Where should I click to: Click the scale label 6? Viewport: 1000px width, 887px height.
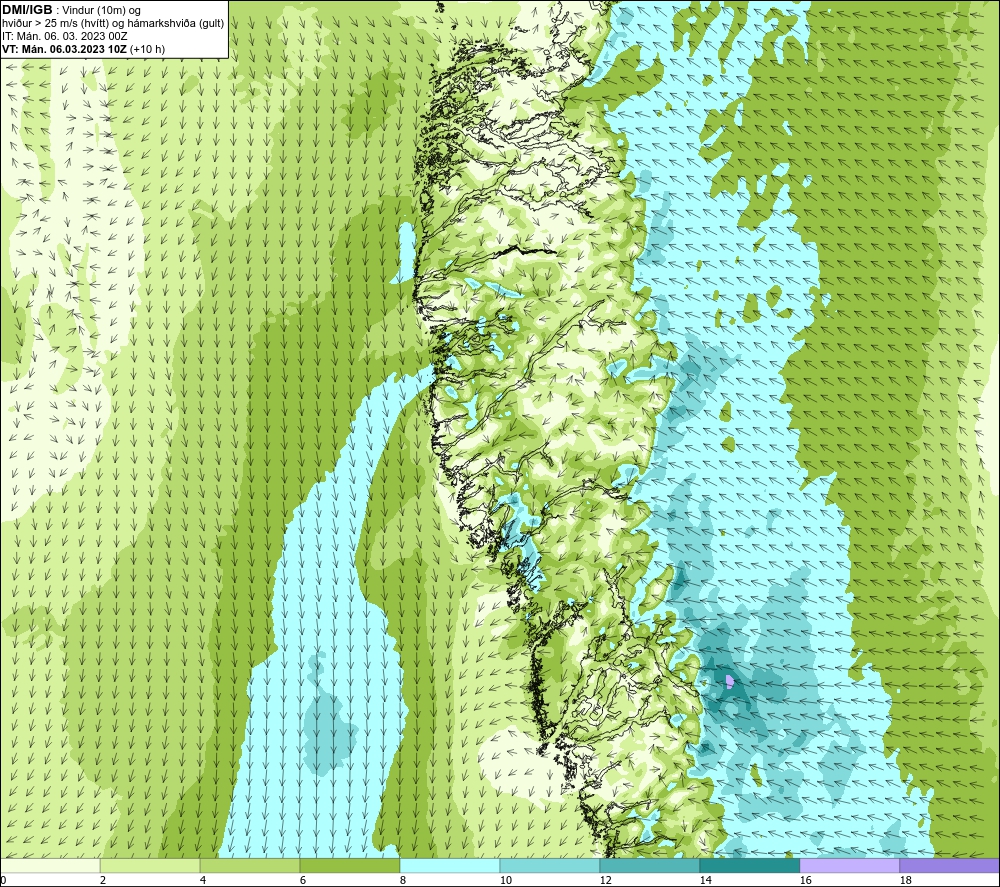coord(303,881)
